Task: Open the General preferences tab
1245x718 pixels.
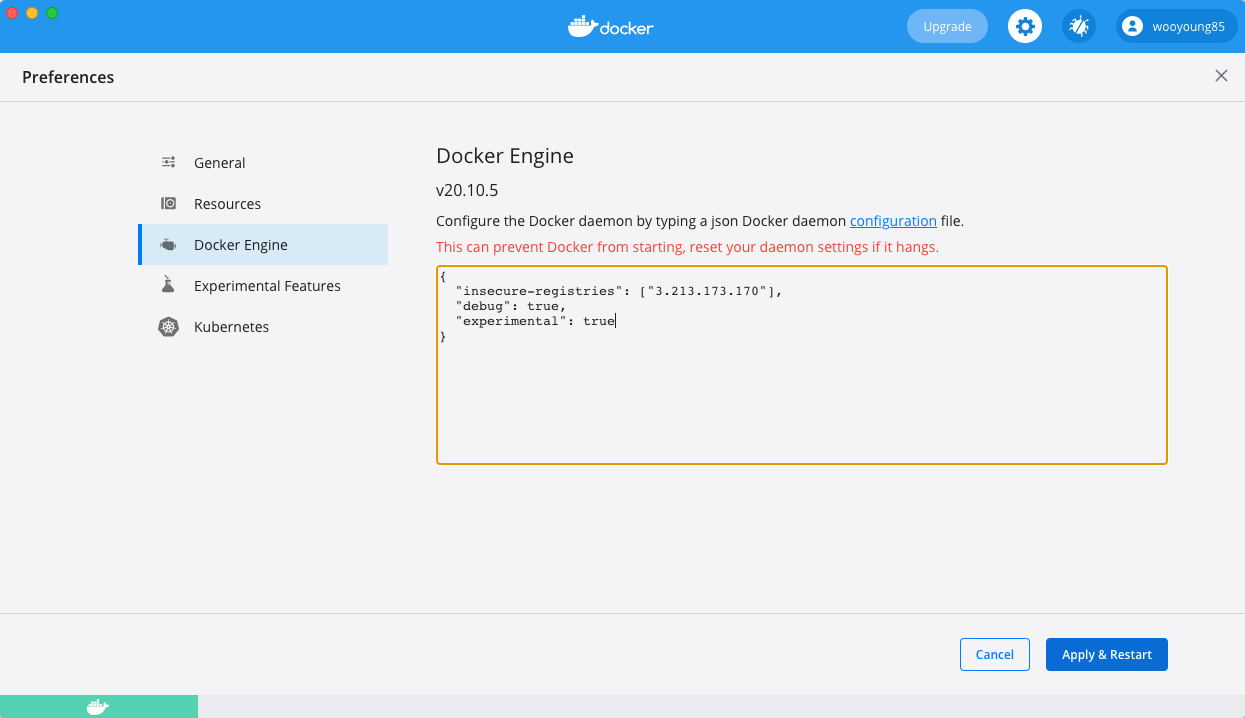Action: 263,163
